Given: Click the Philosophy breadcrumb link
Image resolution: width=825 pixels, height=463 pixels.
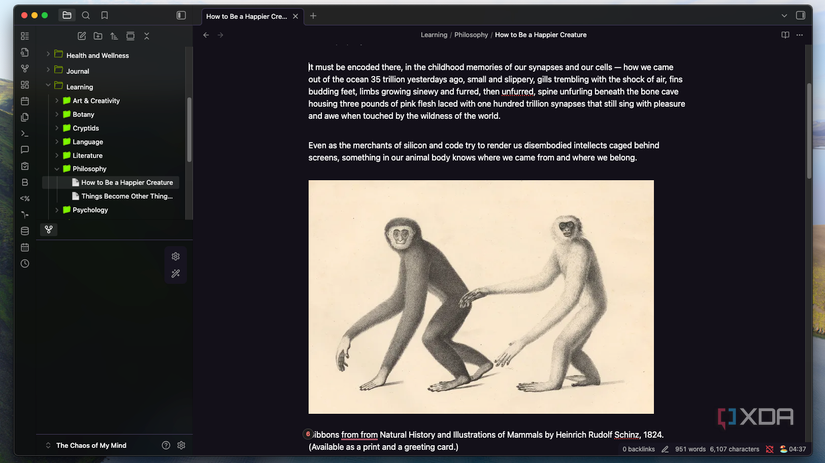Looking at the screenshot, I should [x=471, y=35].
